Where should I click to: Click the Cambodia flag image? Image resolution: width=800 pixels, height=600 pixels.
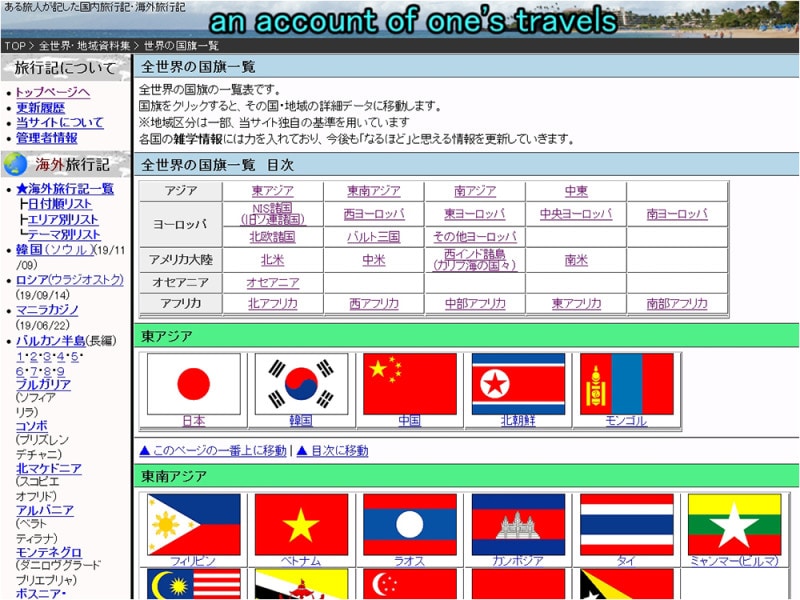518,525
